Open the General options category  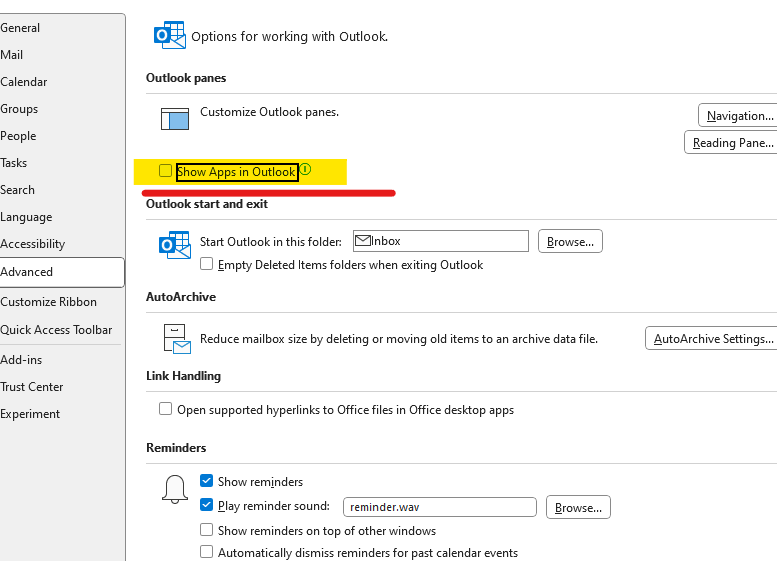click(20, 28)
